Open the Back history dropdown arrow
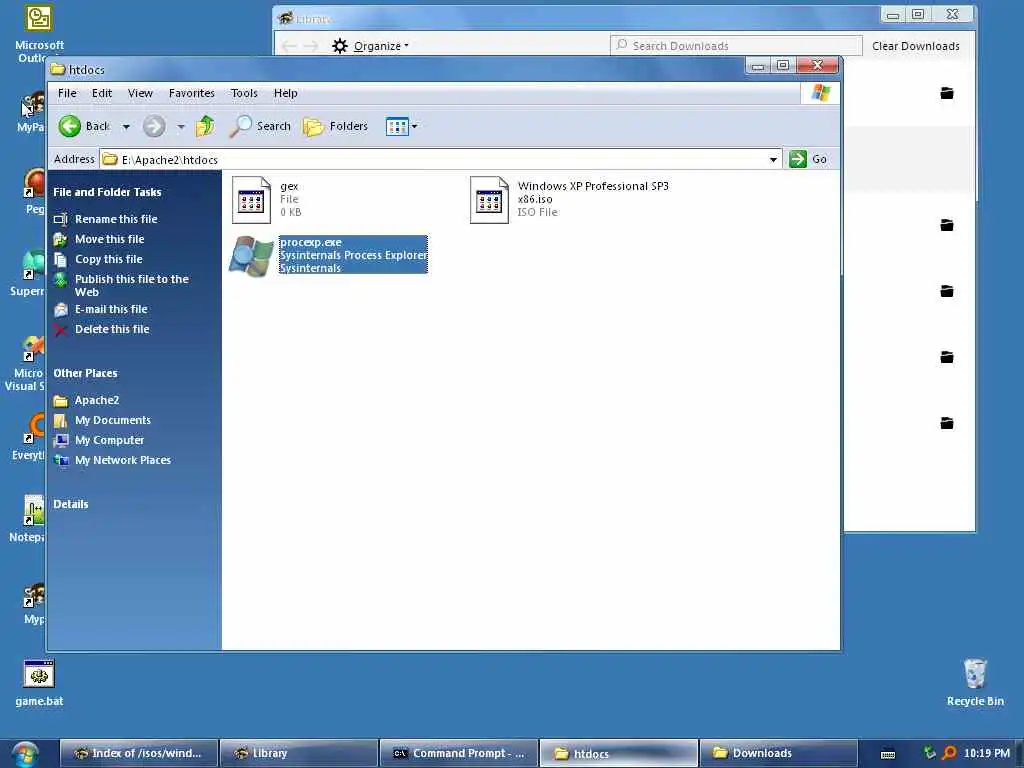This screenshot has height=768, width=1024. click(x=126, y=127)
